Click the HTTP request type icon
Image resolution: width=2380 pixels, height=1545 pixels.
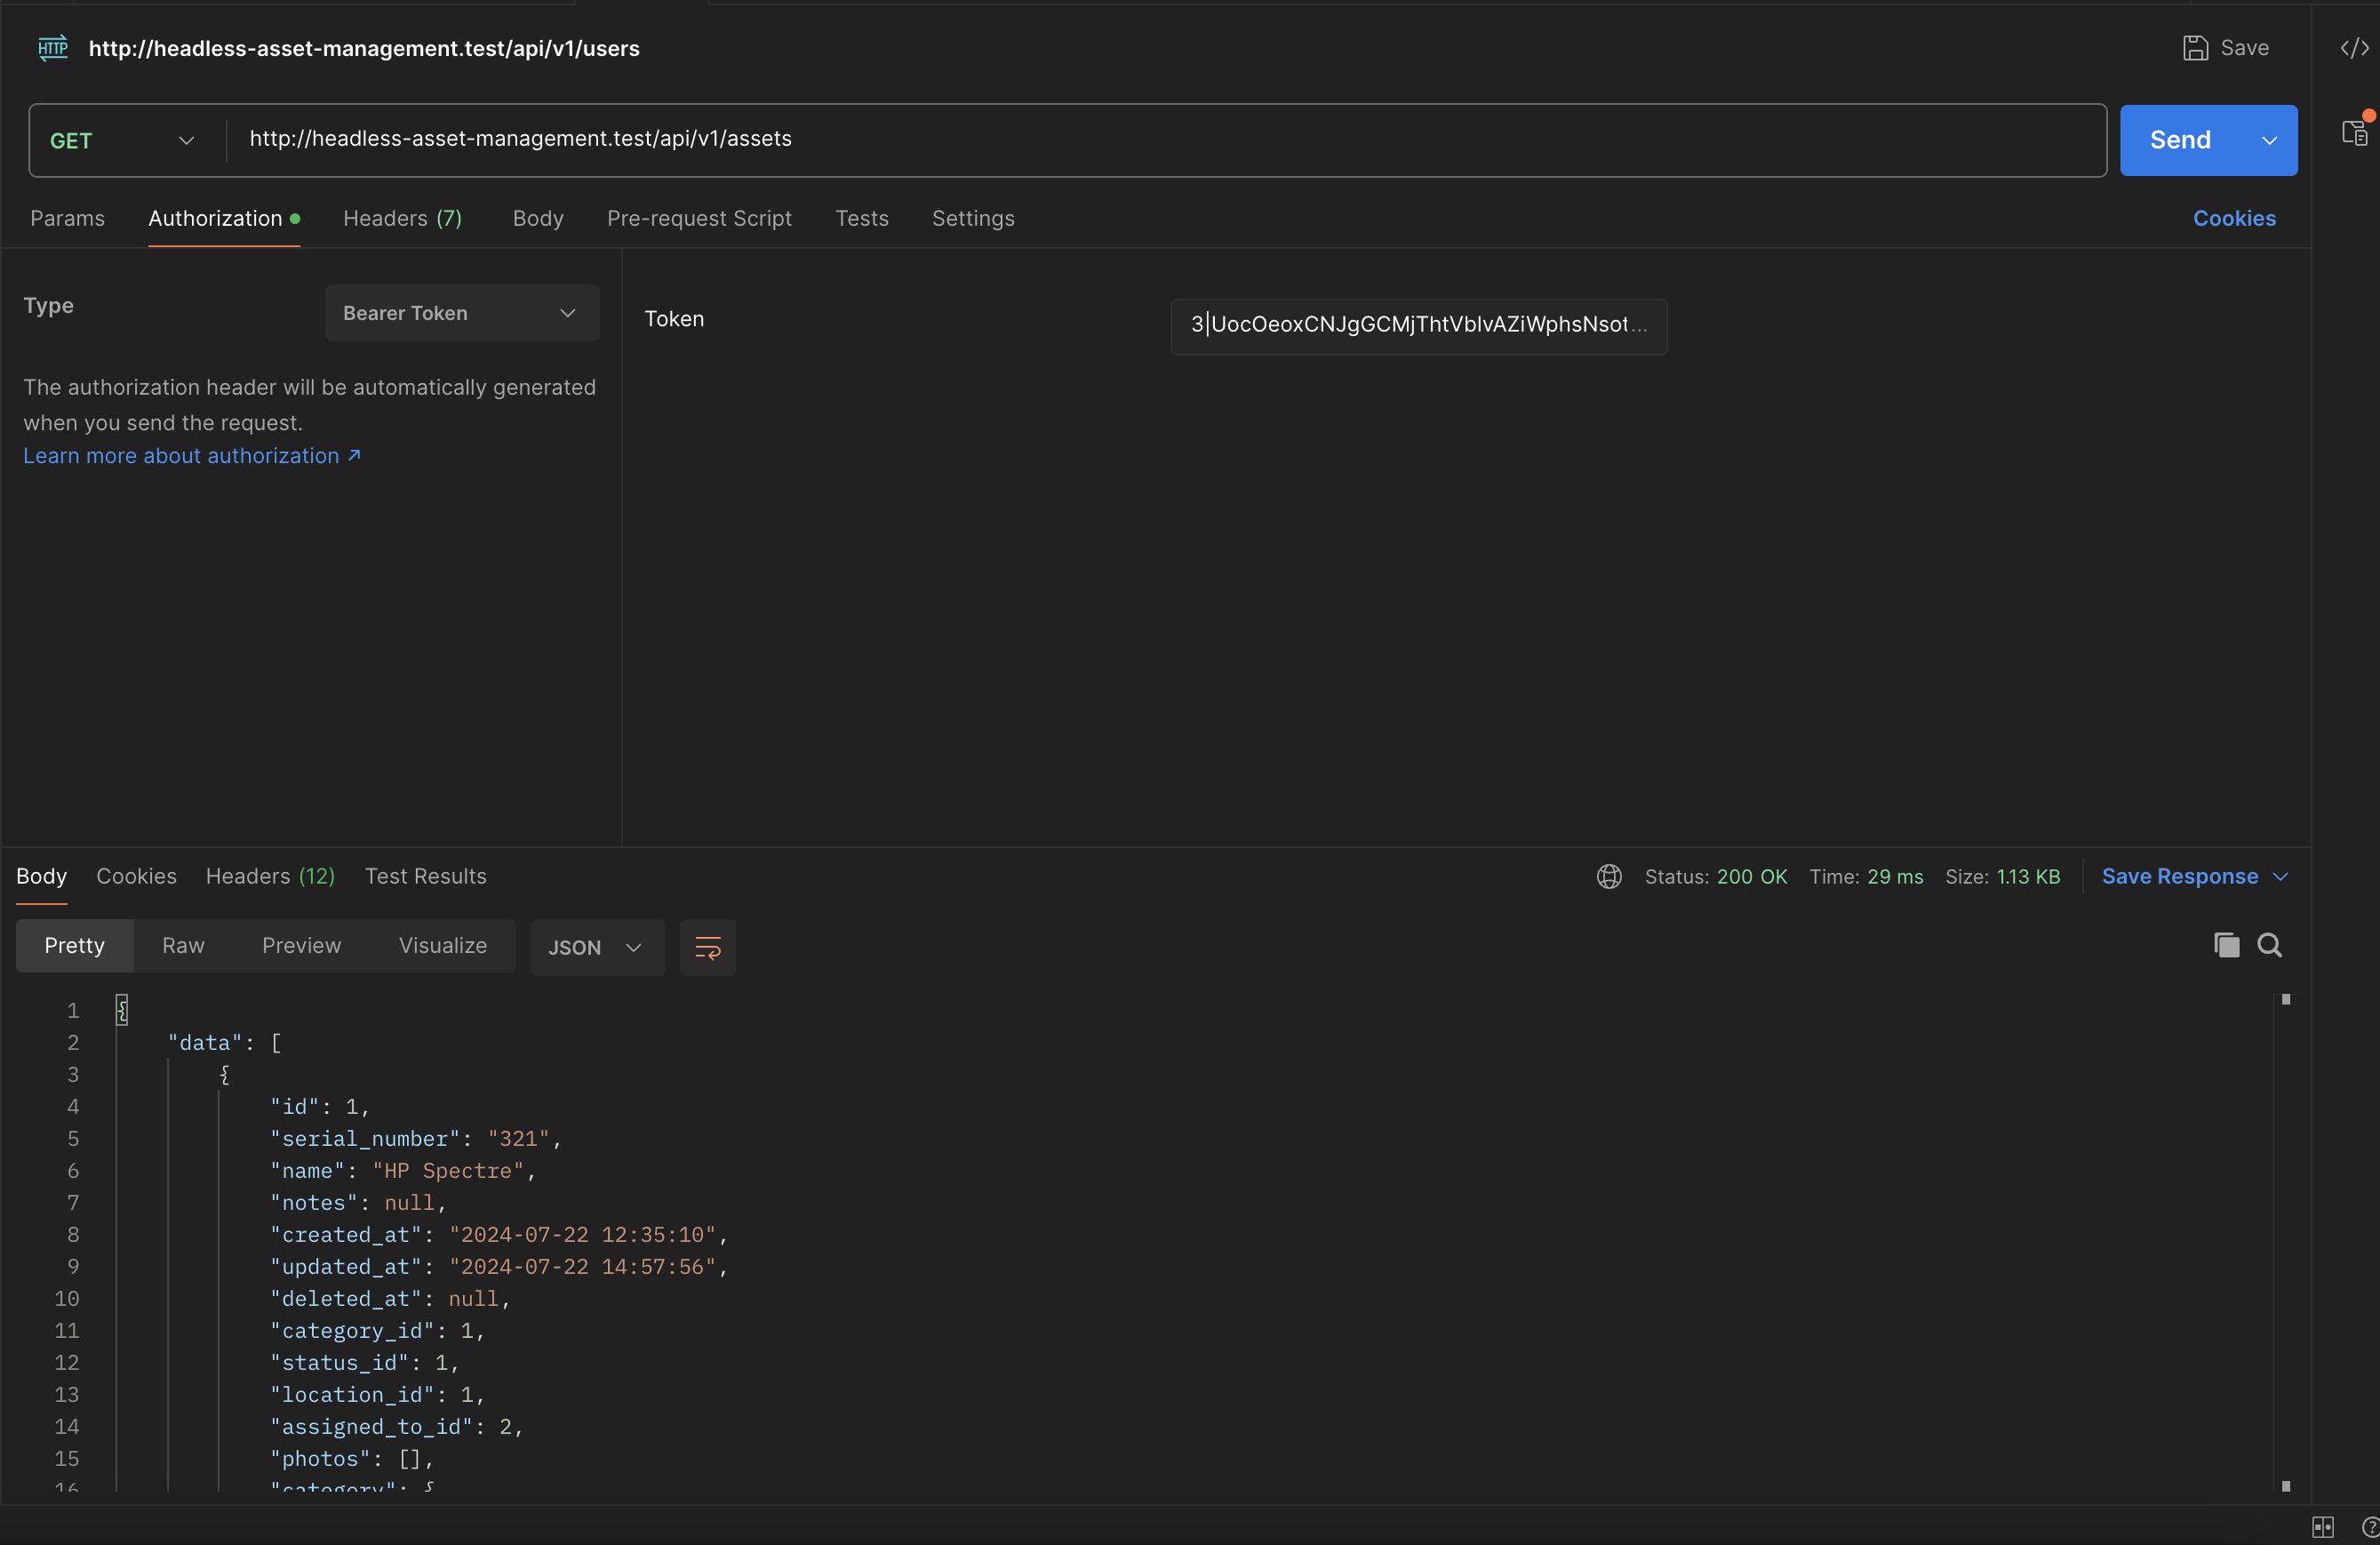point(52,48)
